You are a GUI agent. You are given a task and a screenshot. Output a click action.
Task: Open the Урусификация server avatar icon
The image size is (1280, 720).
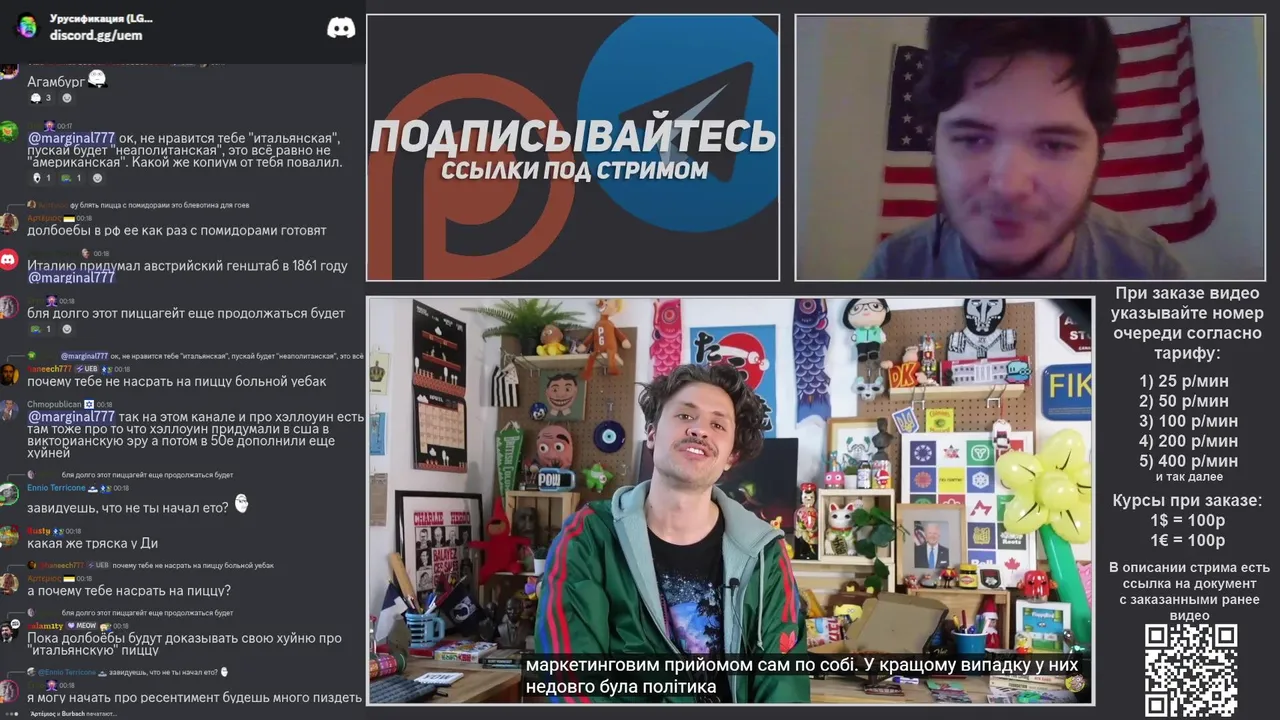pyautogui.click(x=27, y=27)
